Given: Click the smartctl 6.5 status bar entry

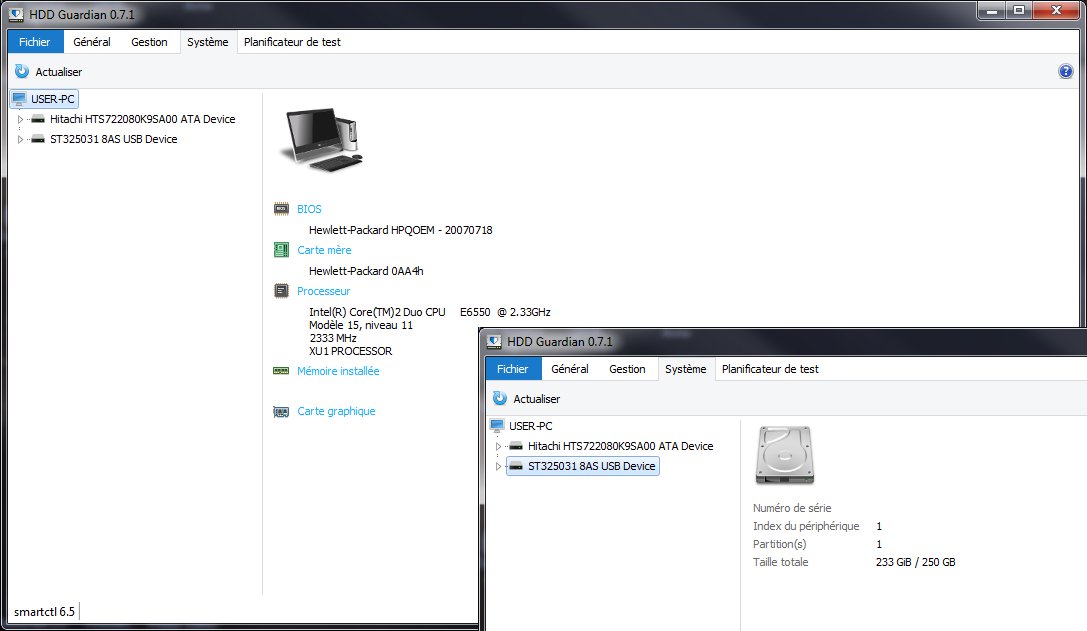Looking at the screenshot, I should [x=44, y=612].
